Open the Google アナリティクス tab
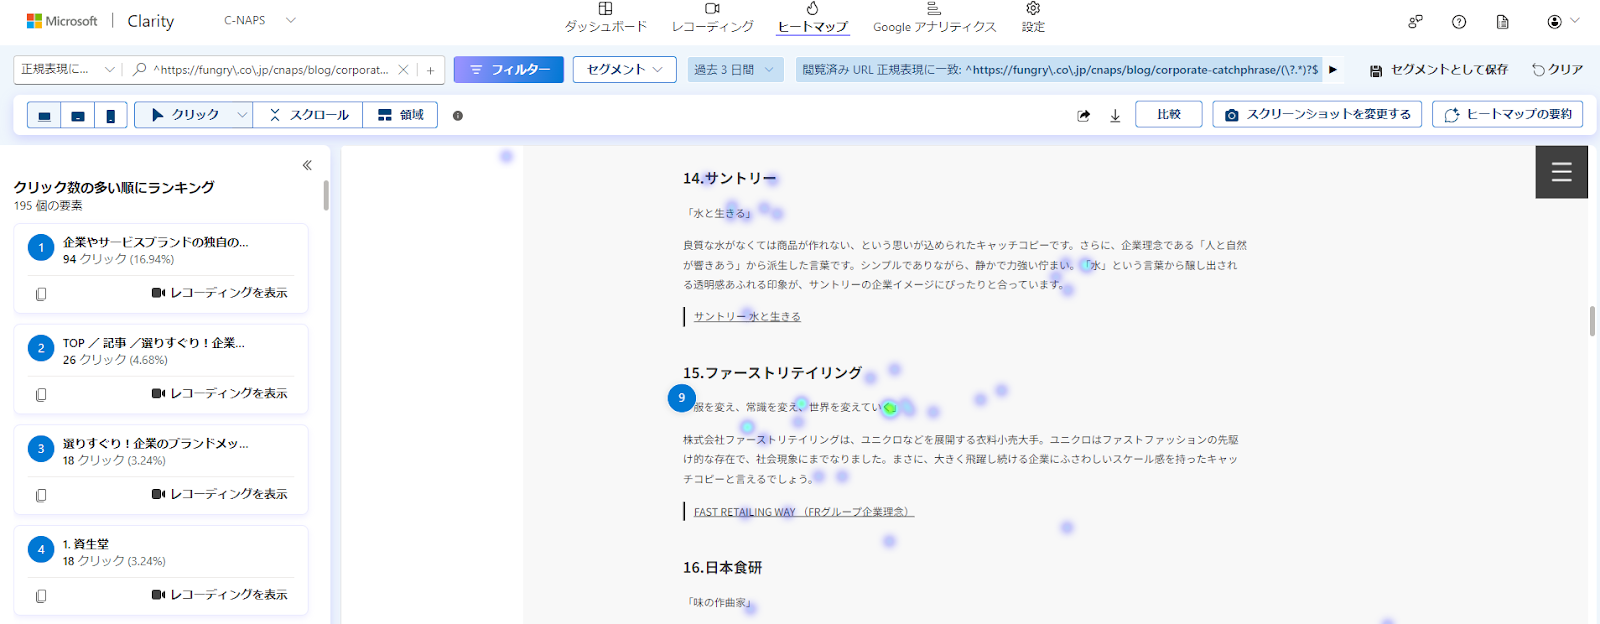This screenshot has height=624, width=1600. [x=934, y=19]
